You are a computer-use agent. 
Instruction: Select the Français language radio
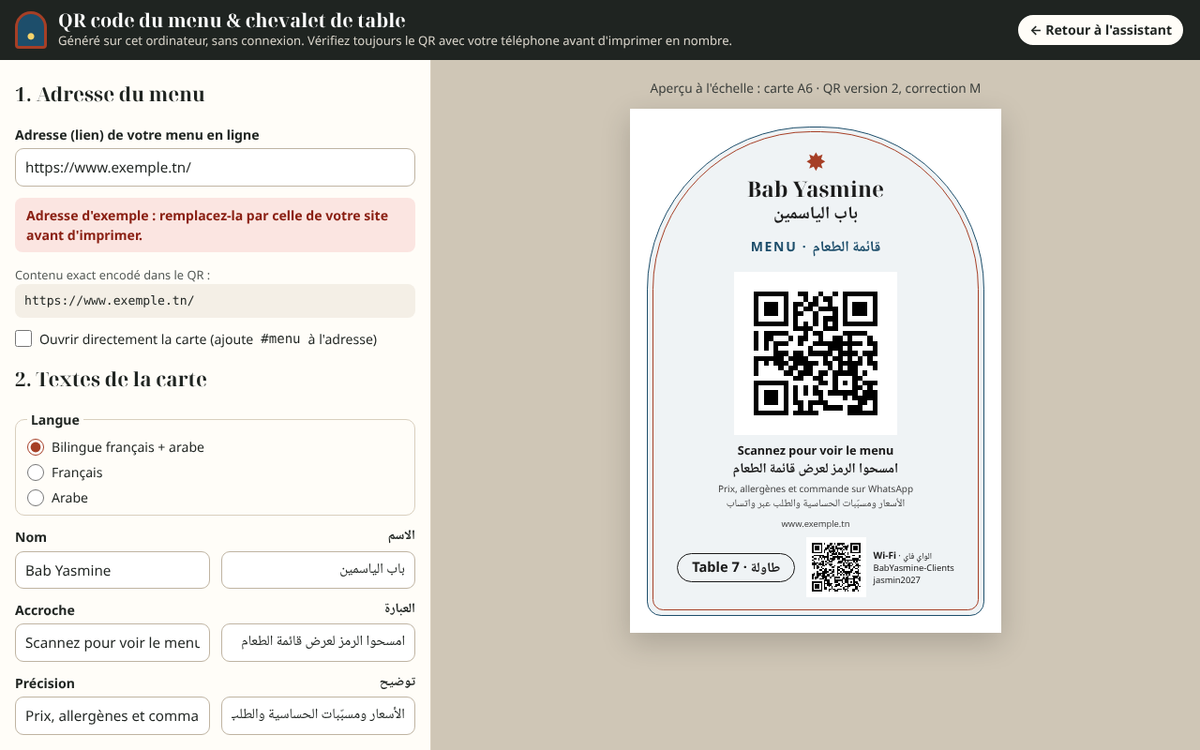[36, 472]
